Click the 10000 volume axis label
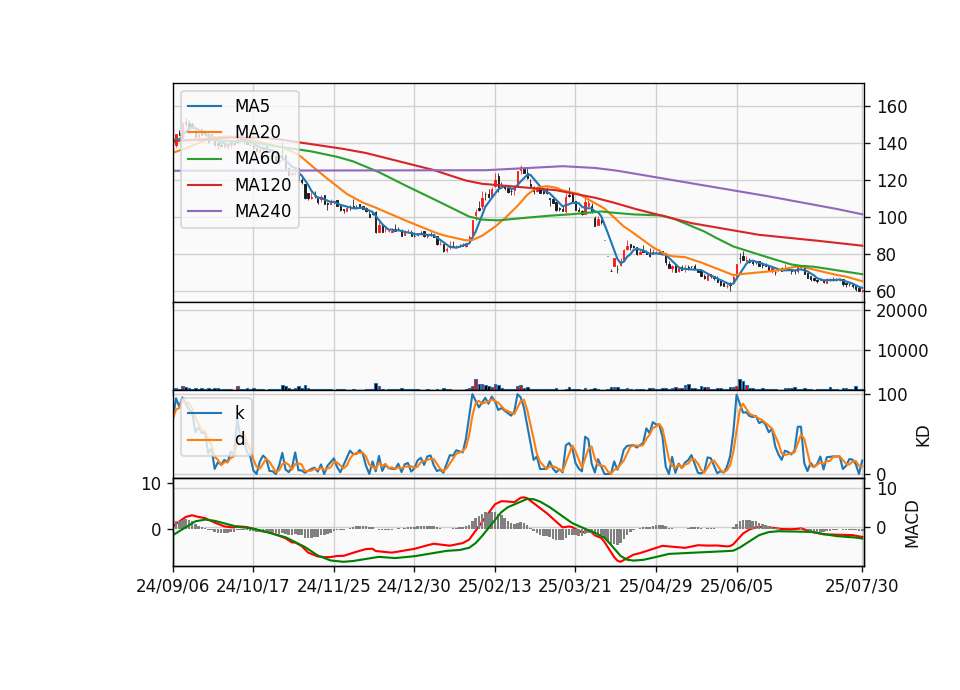This screenshot has width=960, height=690. [900, 351]
